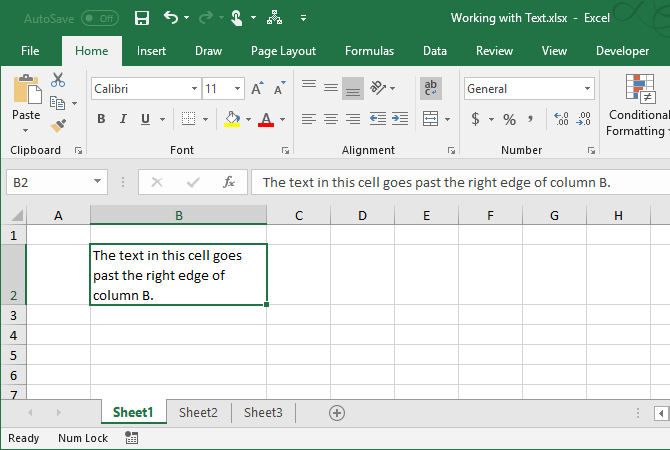This screenshot has height=450, width=670.
Task: Click the Cut scissors icon
Action: tap(57, 81)
